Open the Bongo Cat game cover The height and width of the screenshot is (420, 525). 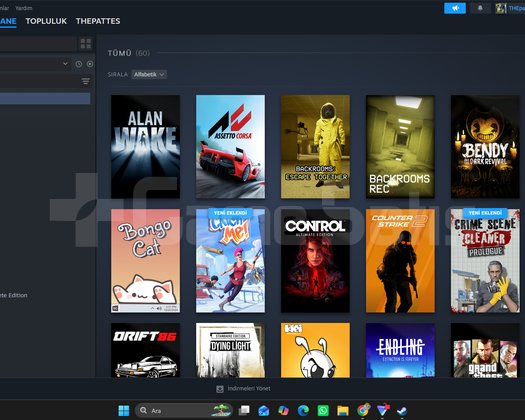point(145,261)
